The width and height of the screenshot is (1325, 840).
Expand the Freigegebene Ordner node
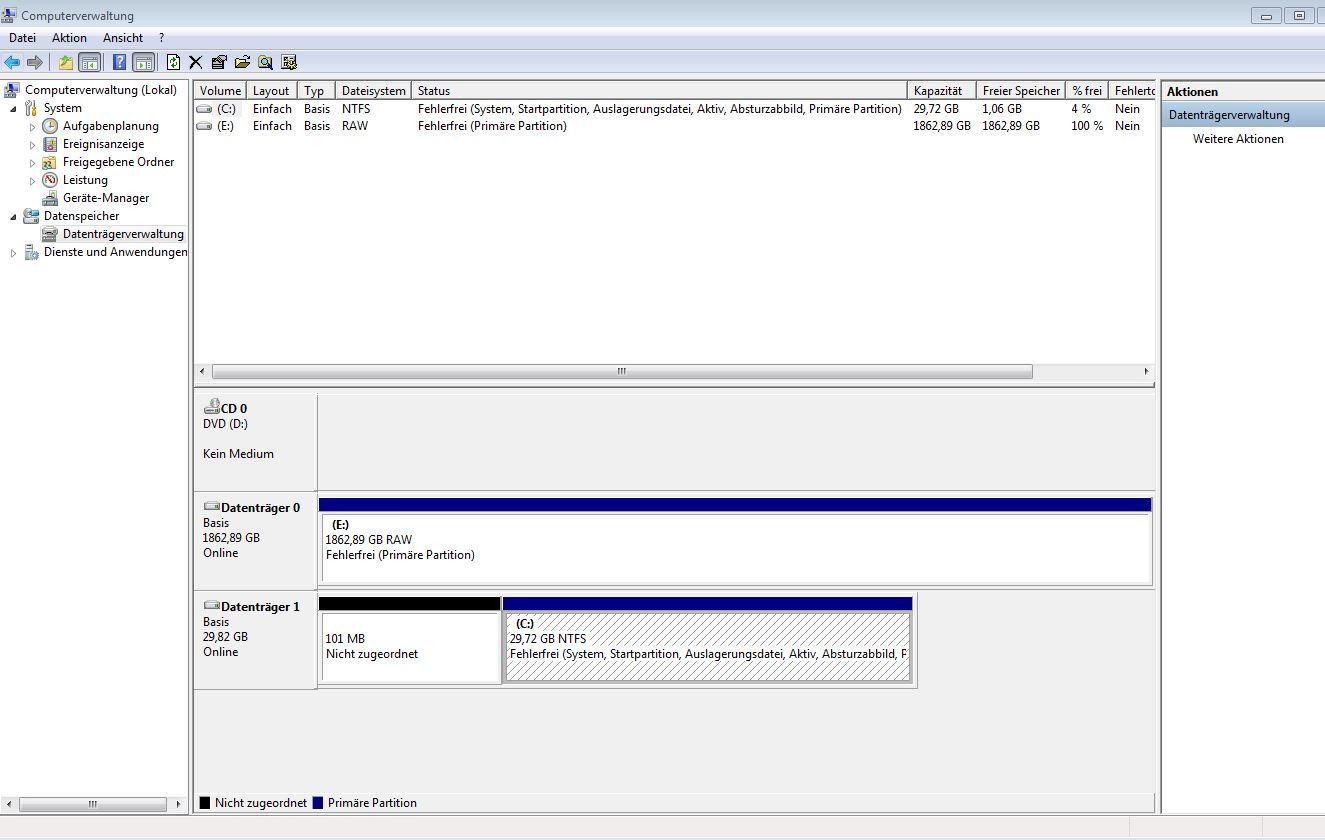point(32,163)
